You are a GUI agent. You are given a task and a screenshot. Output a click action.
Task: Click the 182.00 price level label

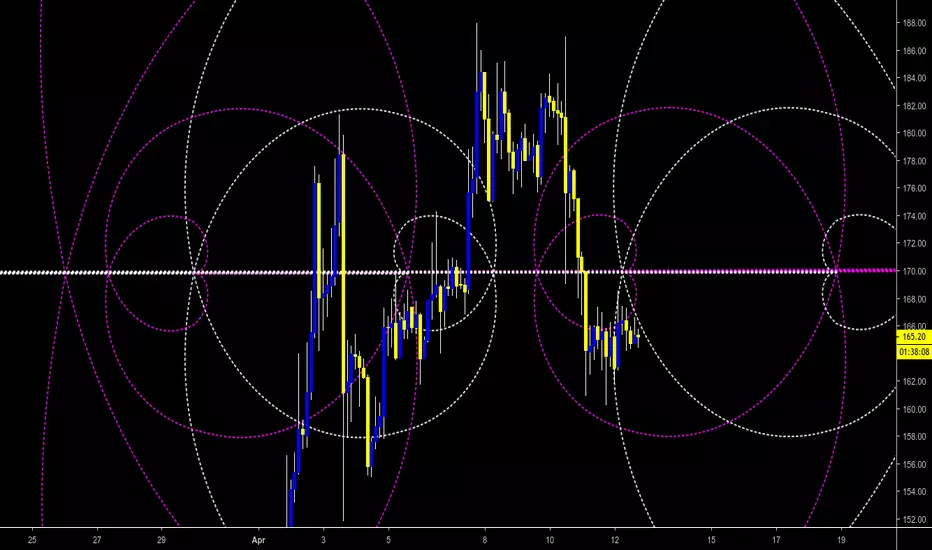tap(914, 106)
